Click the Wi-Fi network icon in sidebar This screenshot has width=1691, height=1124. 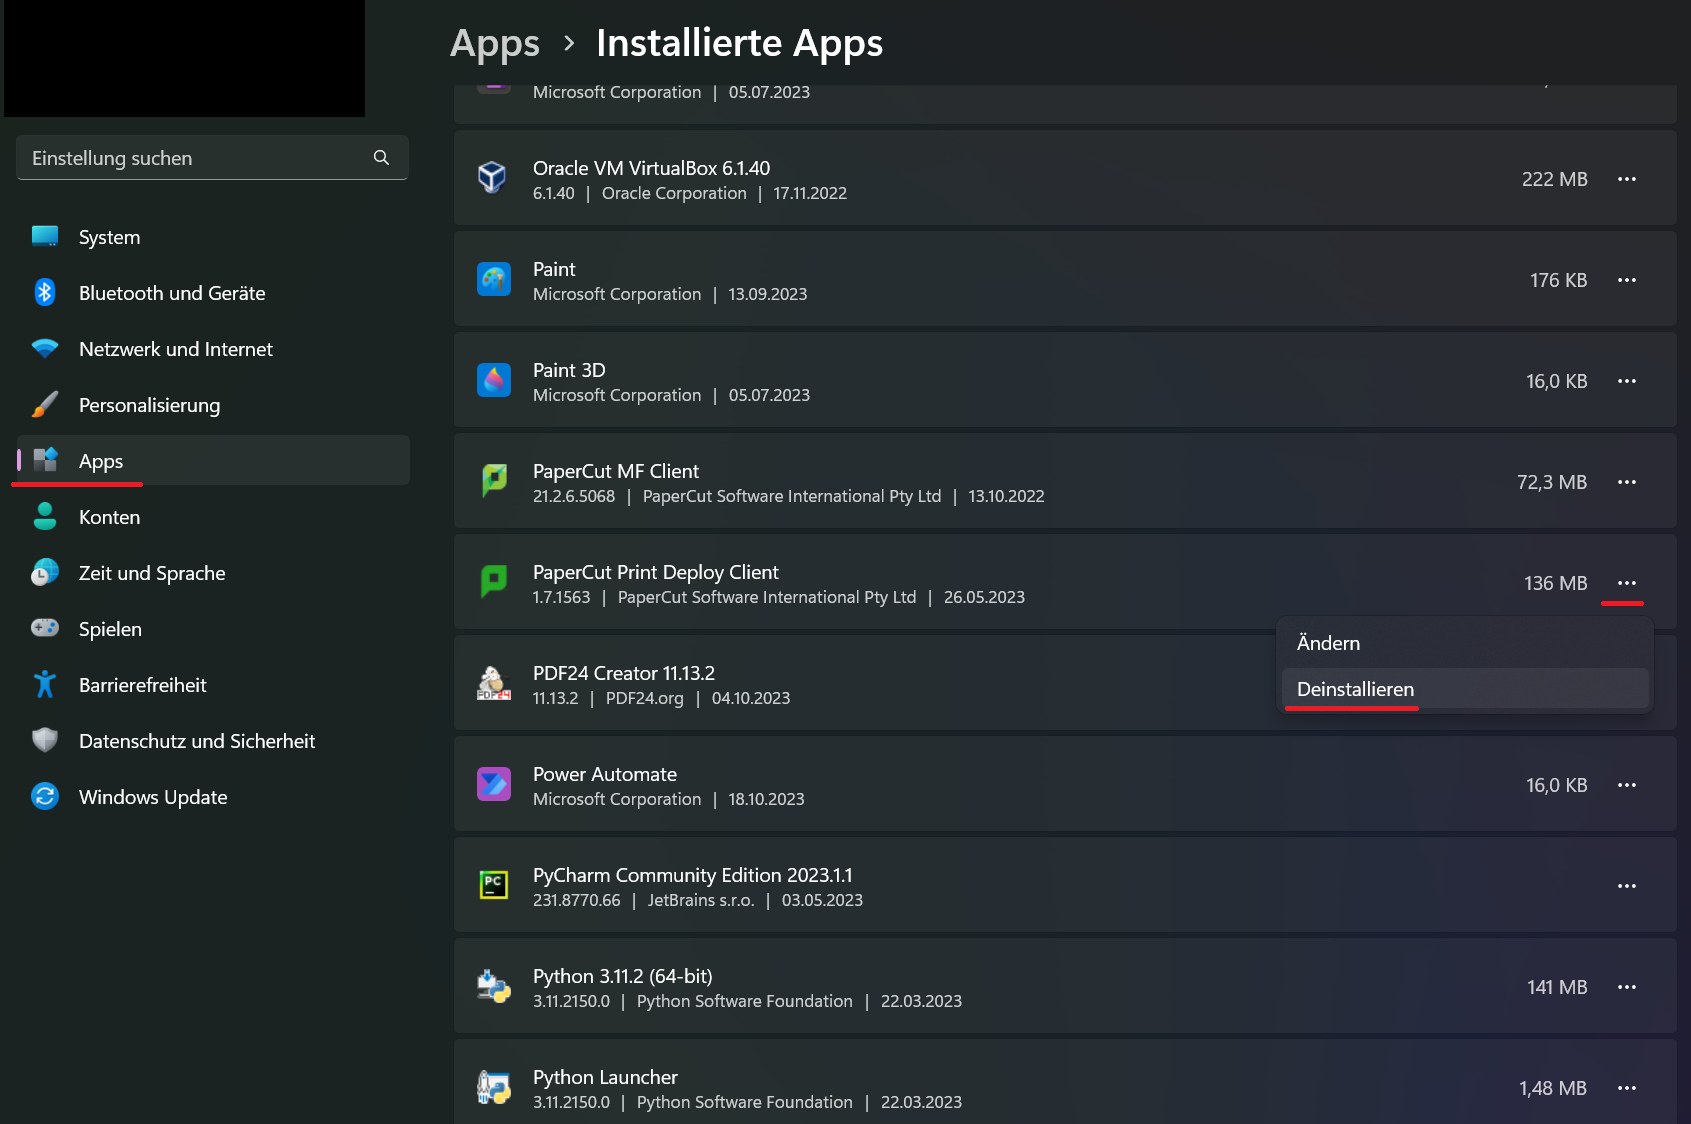pyautogui.click(x=45, y=349)
